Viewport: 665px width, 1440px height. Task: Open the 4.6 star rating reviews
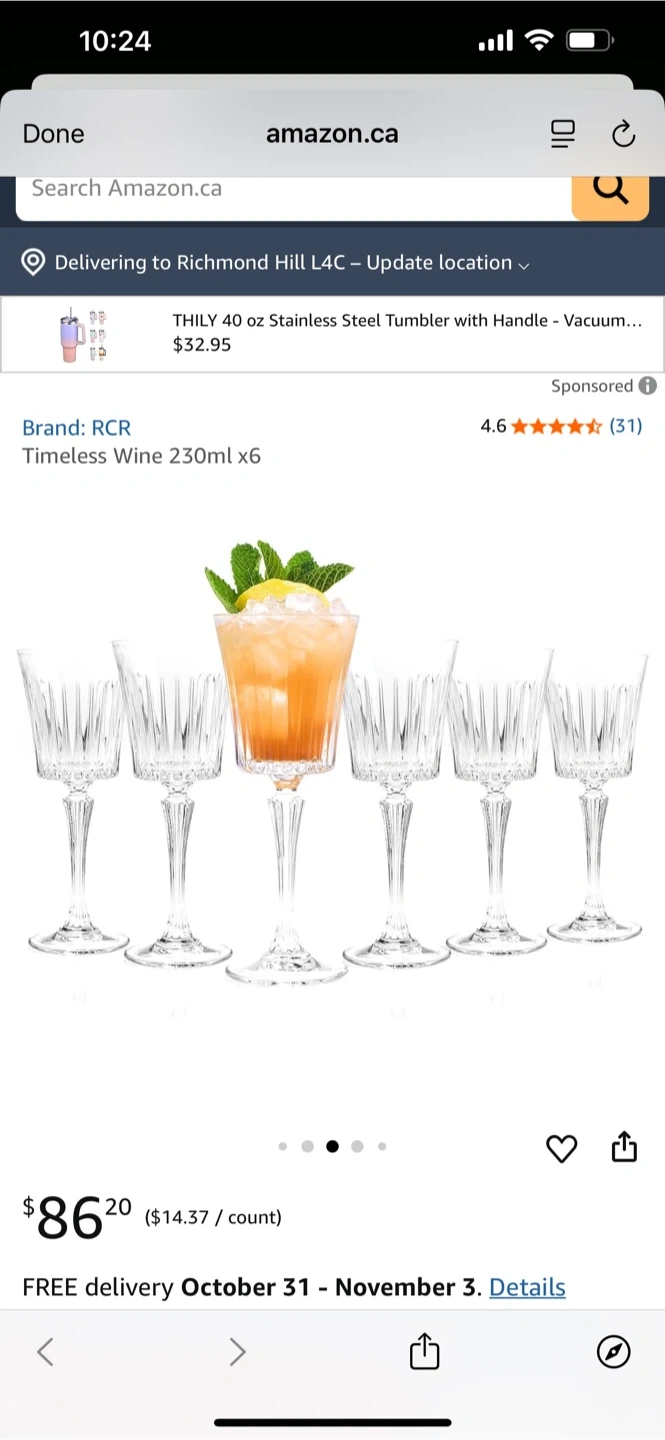561,426
